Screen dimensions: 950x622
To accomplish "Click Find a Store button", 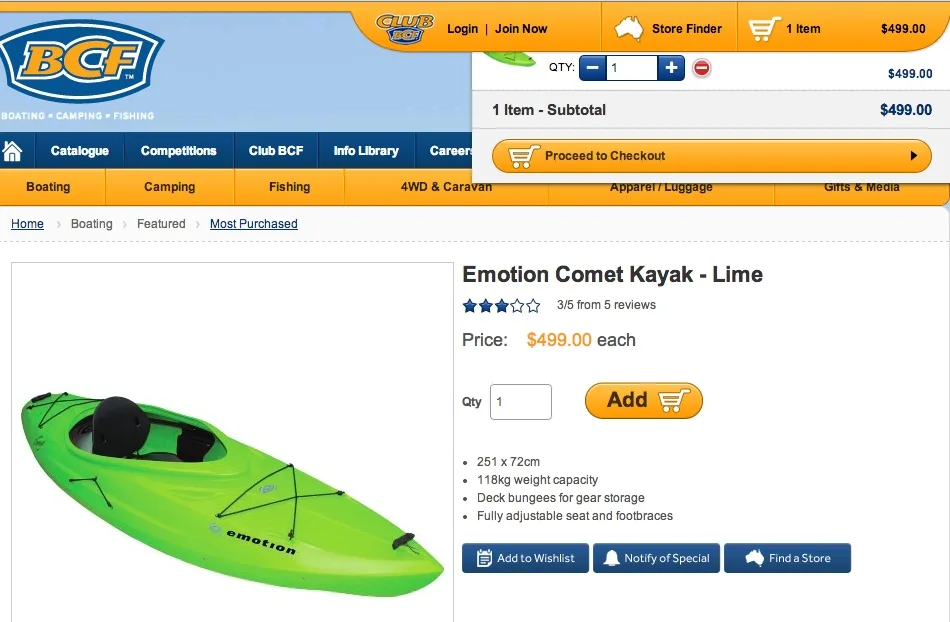I will (787, 558).
